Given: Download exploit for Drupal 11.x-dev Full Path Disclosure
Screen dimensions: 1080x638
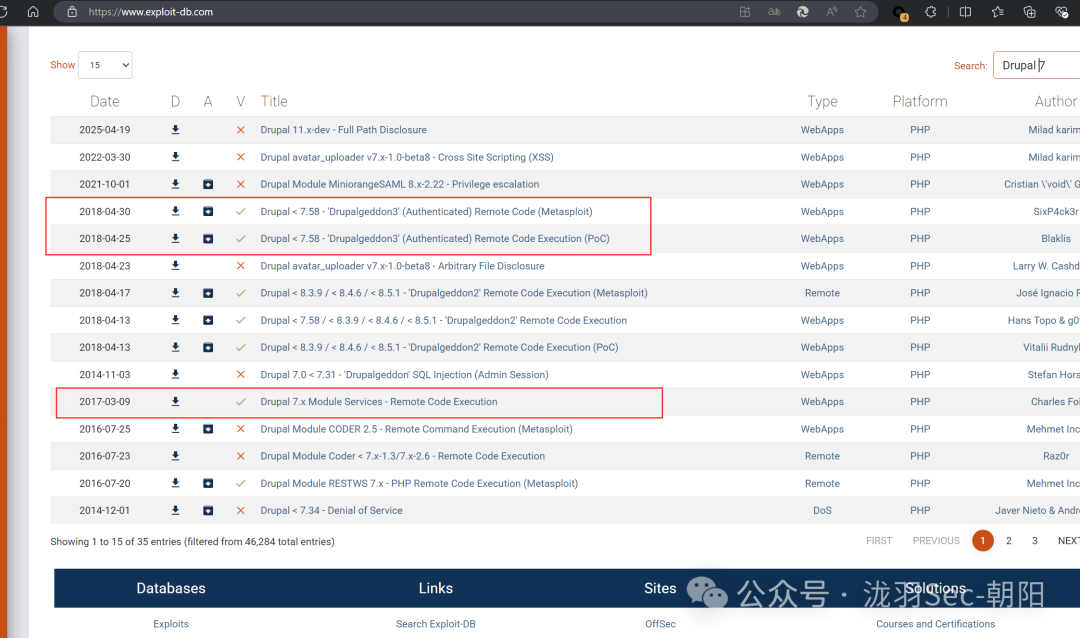Looking at the screenshot, I should [175, 130].
